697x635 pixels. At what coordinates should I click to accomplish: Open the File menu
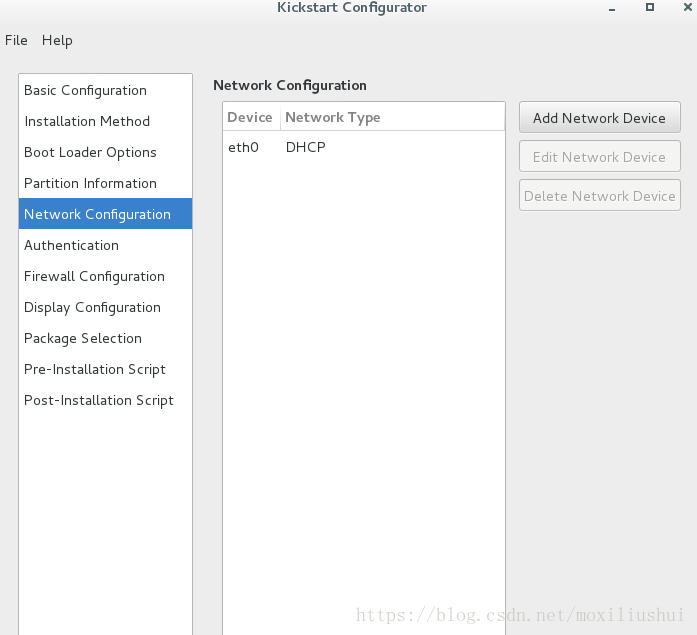pos(16,40)
